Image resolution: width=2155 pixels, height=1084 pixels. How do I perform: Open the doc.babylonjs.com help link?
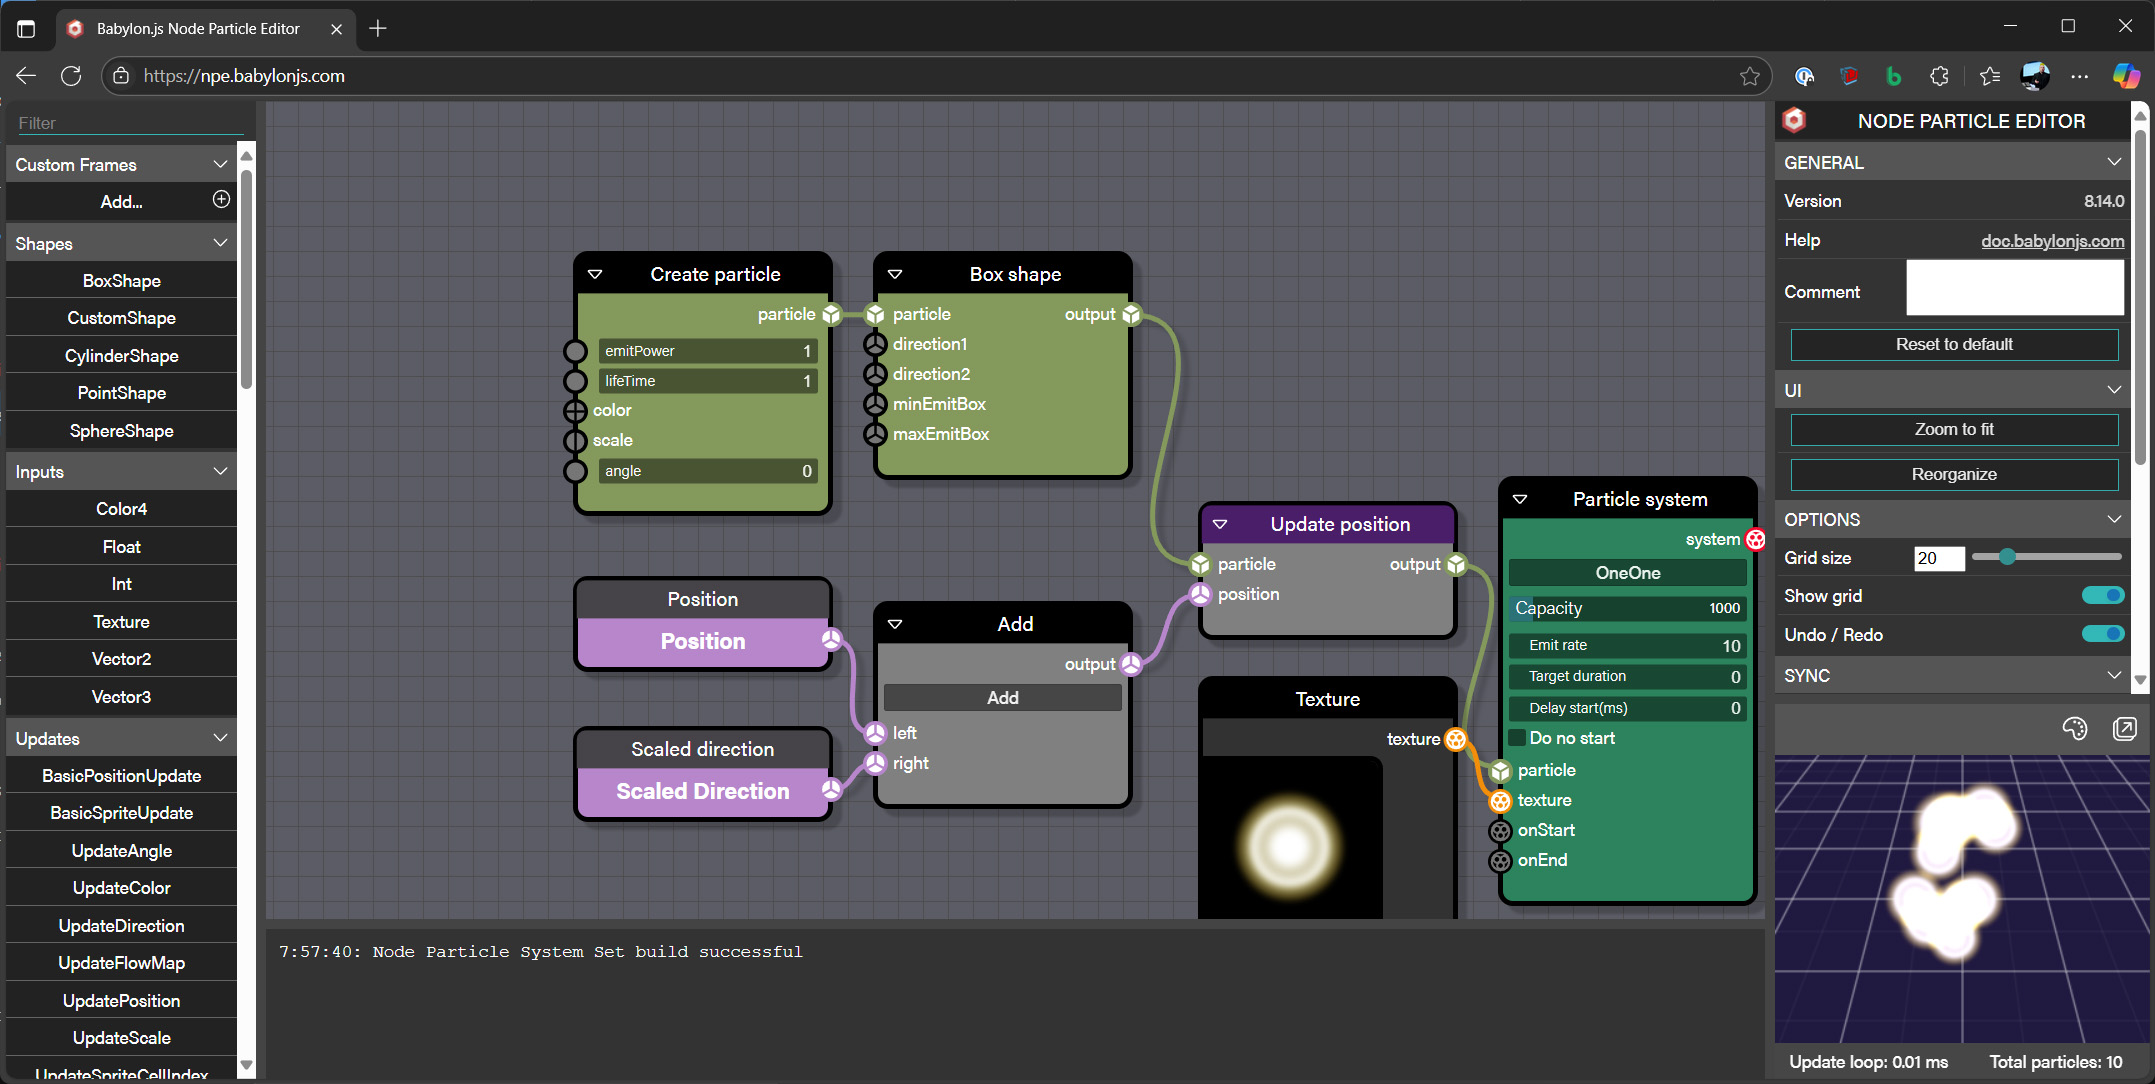coord(2052,241)
